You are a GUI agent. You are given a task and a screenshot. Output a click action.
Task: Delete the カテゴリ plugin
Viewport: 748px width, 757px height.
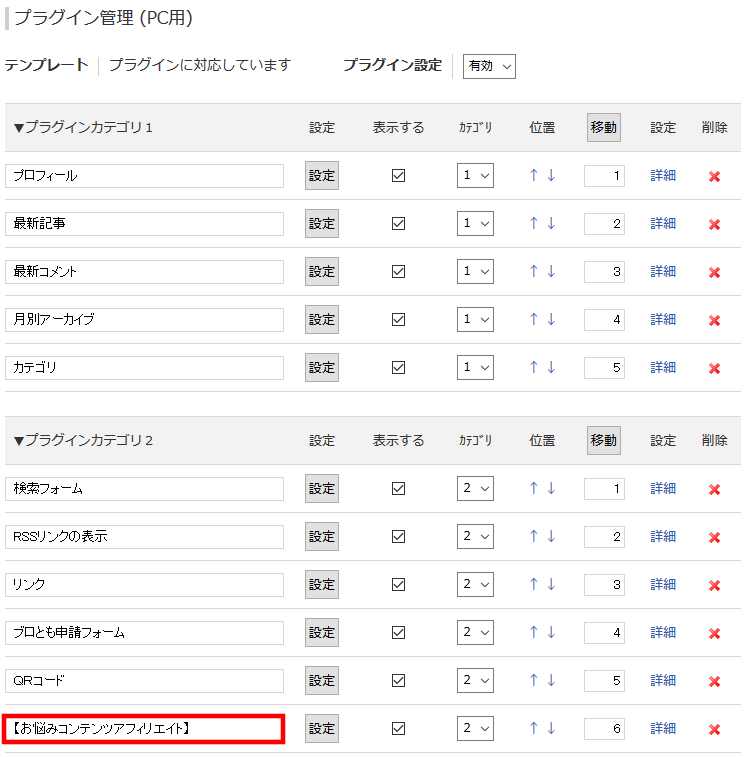point(714,368)
